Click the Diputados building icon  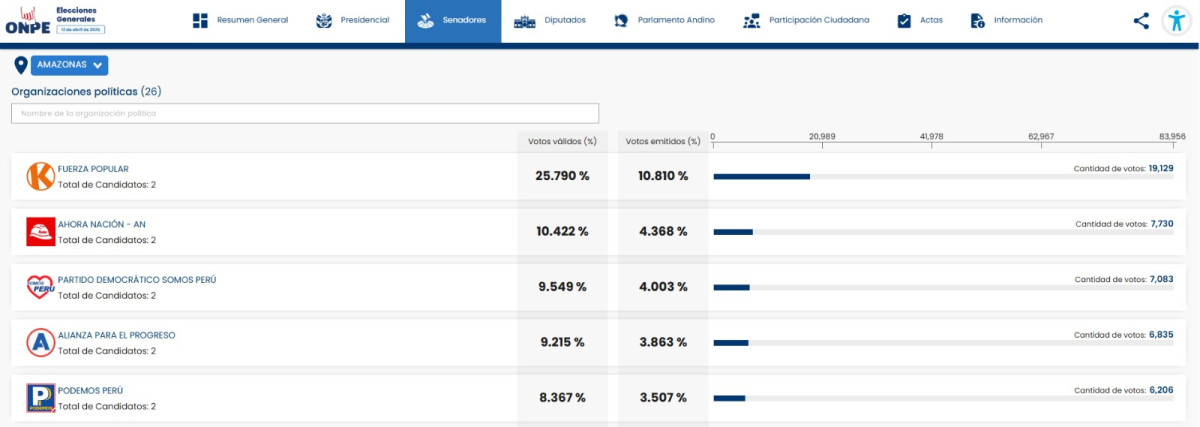(524, 20)
